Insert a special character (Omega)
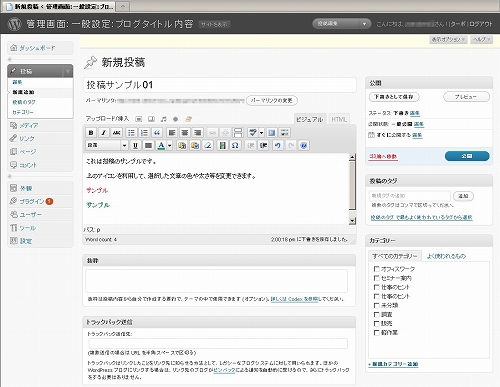Screen dimensions: 500x387 point(235,145)
